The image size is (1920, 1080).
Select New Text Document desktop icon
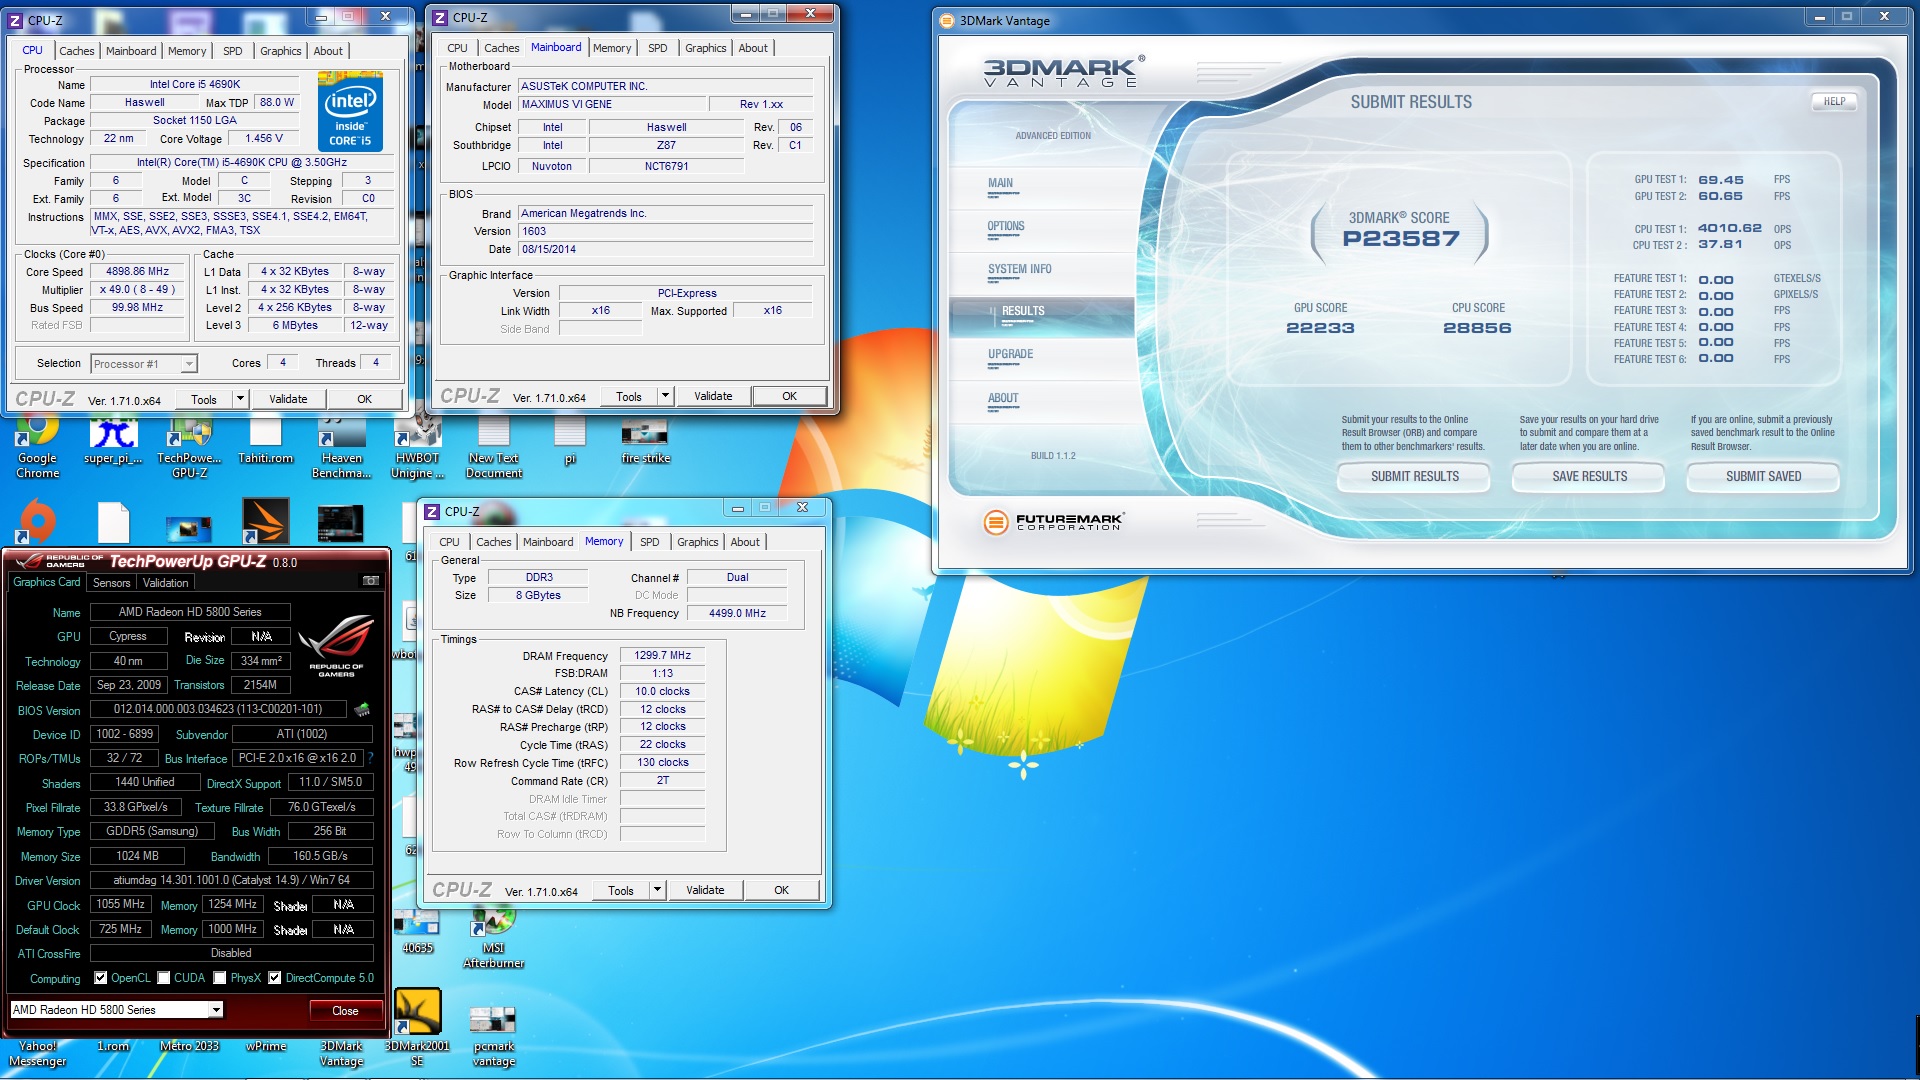point(494,445)
